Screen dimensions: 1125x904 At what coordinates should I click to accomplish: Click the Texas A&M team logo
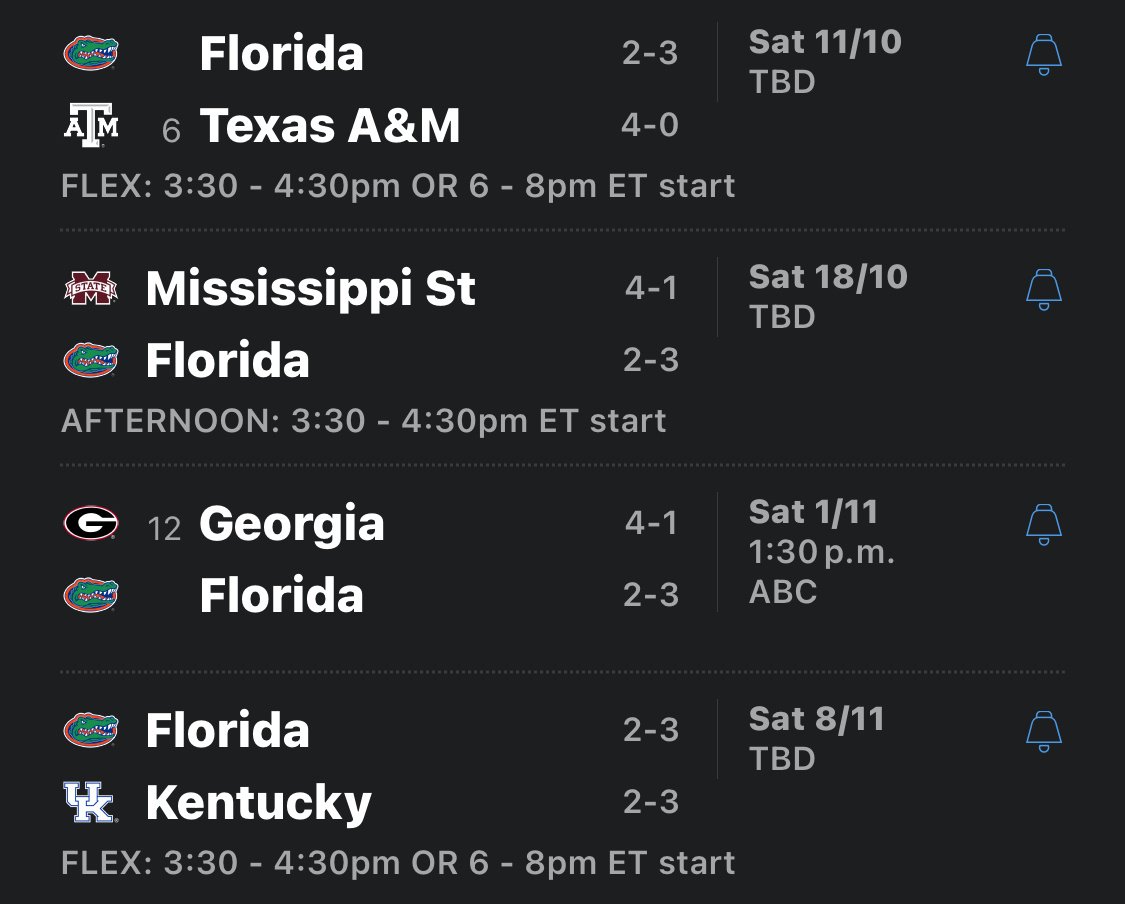click(91, 127)
